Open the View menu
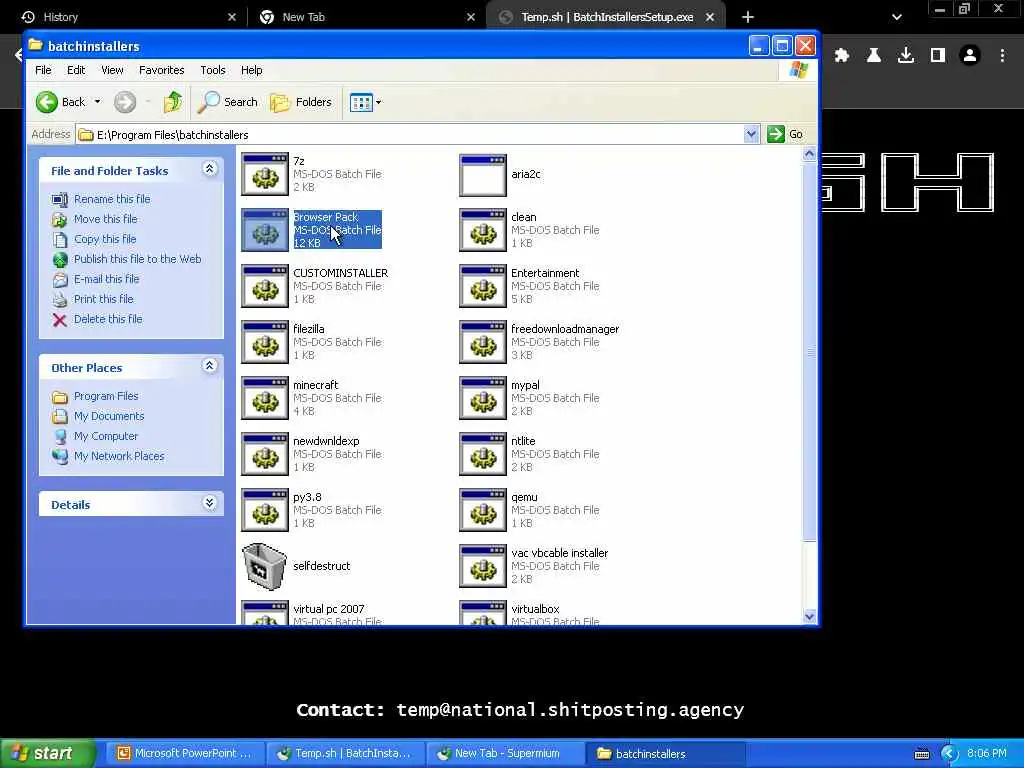Screen dimensions: 1024x768 pos(112,70)
